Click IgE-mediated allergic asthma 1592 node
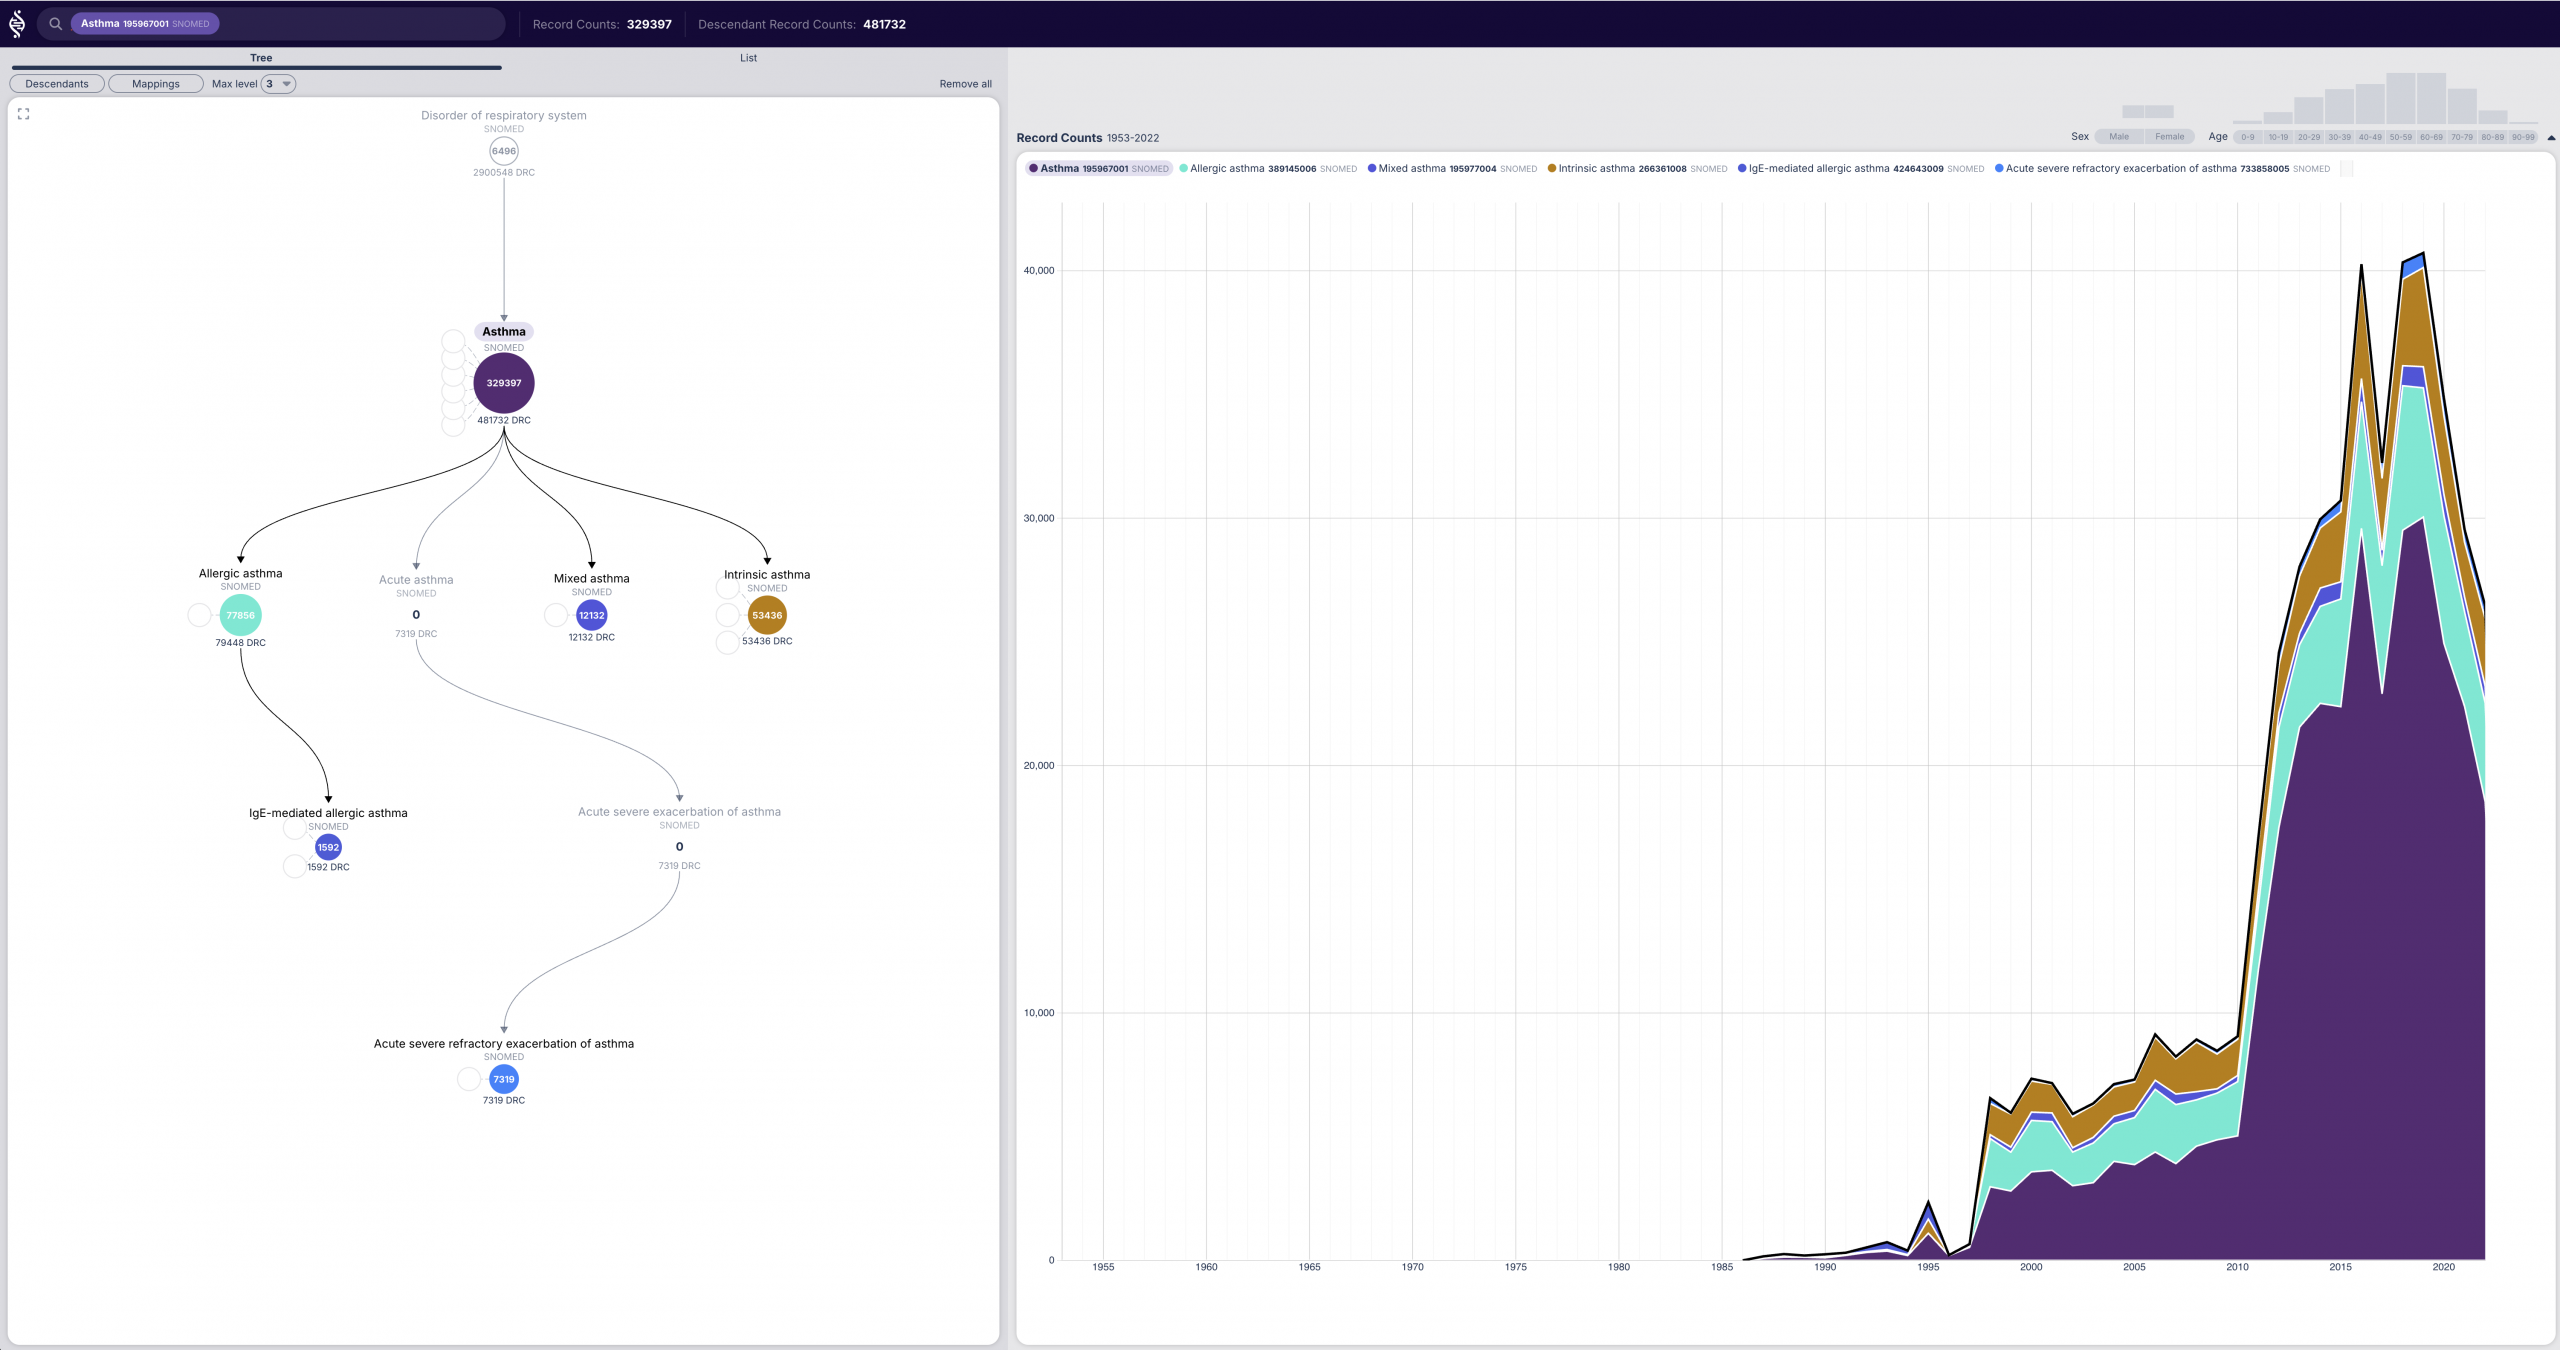 pos(328,847)
